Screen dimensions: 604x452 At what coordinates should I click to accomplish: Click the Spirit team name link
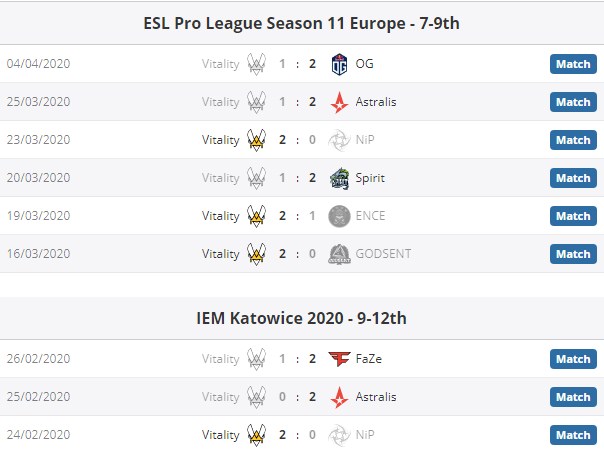click(x=370, y=178)
